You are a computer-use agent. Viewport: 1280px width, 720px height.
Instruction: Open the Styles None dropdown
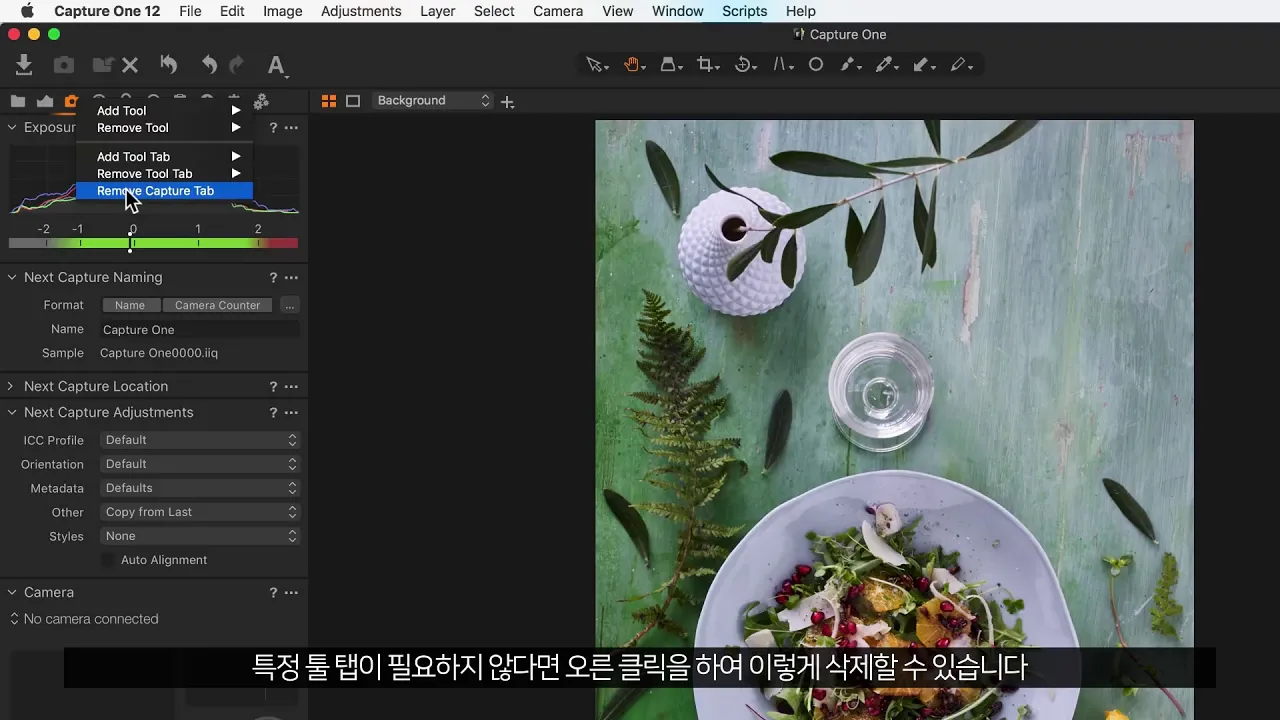[x=200, y=536]
